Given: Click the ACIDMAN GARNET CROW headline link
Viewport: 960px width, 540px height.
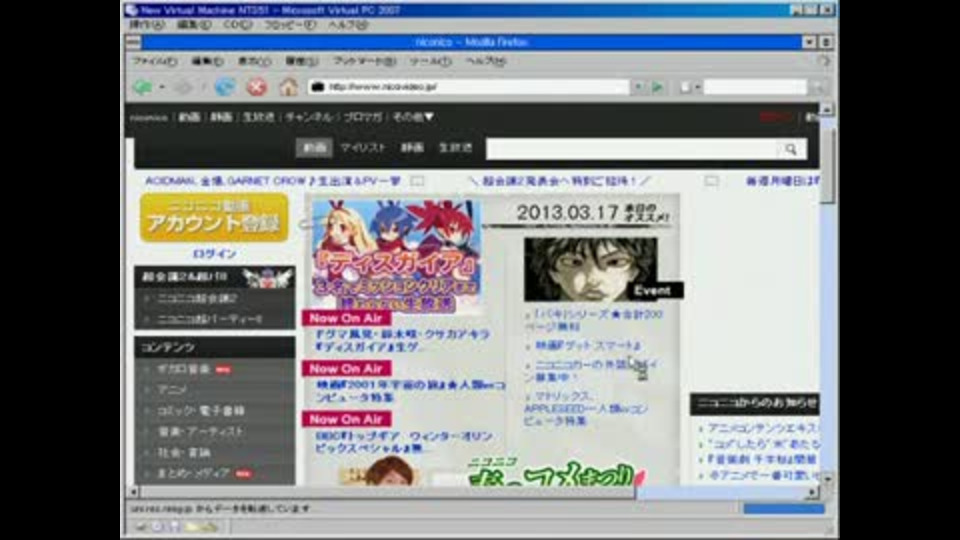Looking at the screenshot, I should pos(273,181).
